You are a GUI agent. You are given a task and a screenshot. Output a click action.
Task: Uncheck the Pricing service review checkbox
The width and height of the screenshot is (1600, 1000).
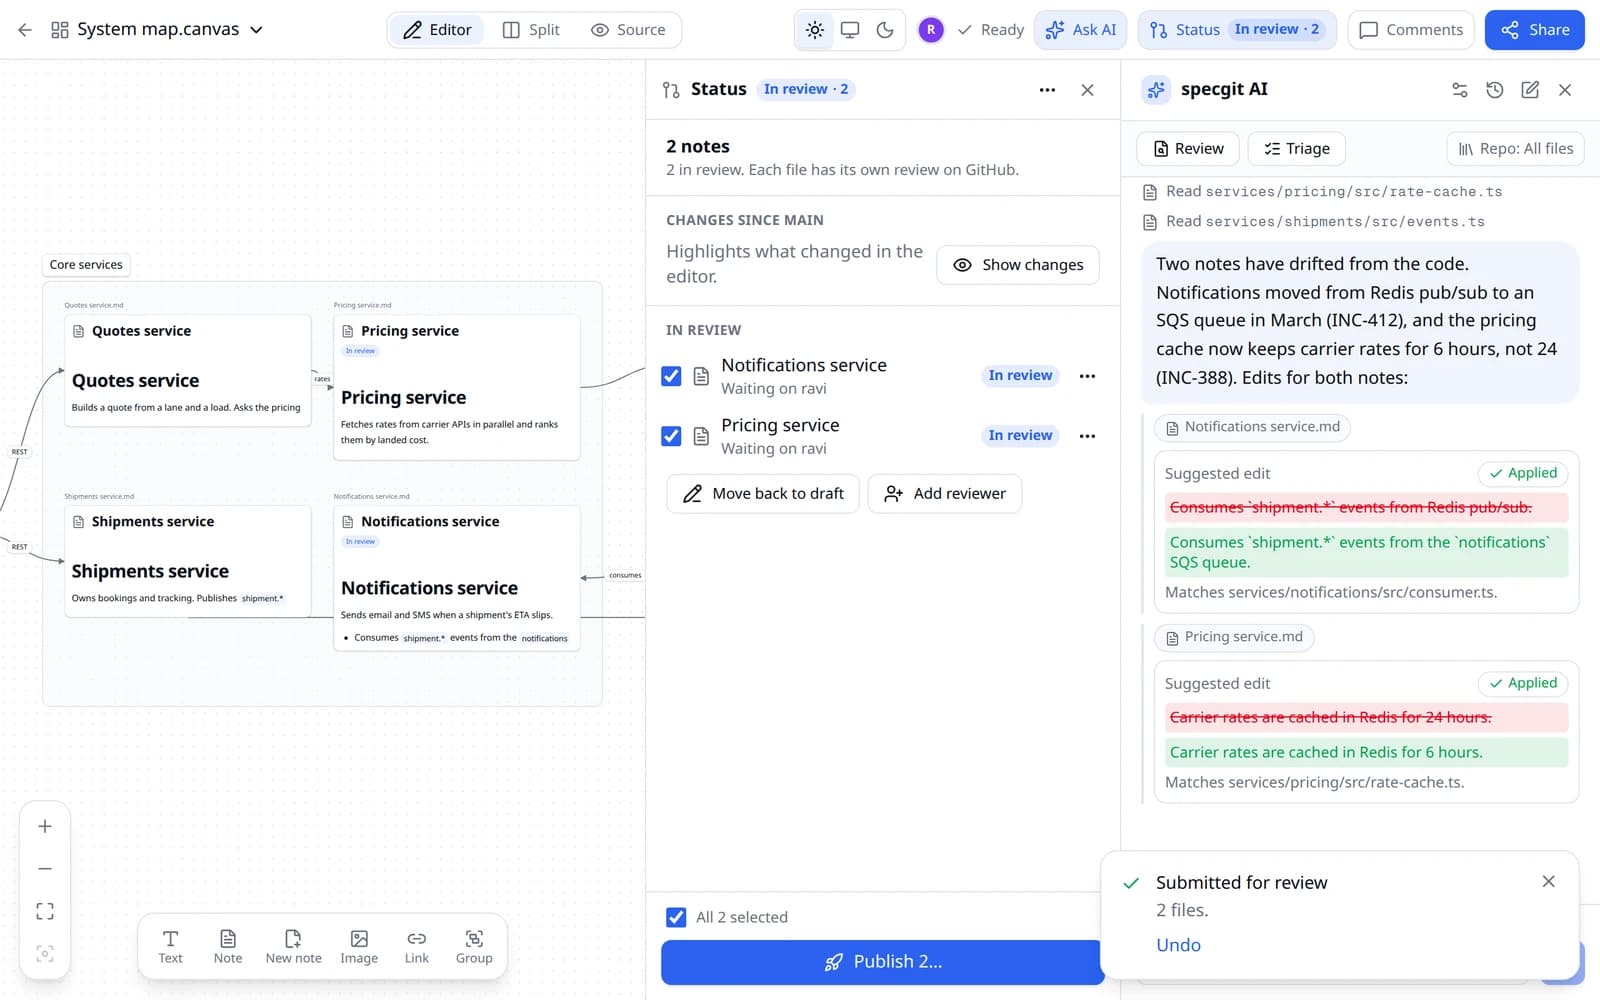point(671,436)
